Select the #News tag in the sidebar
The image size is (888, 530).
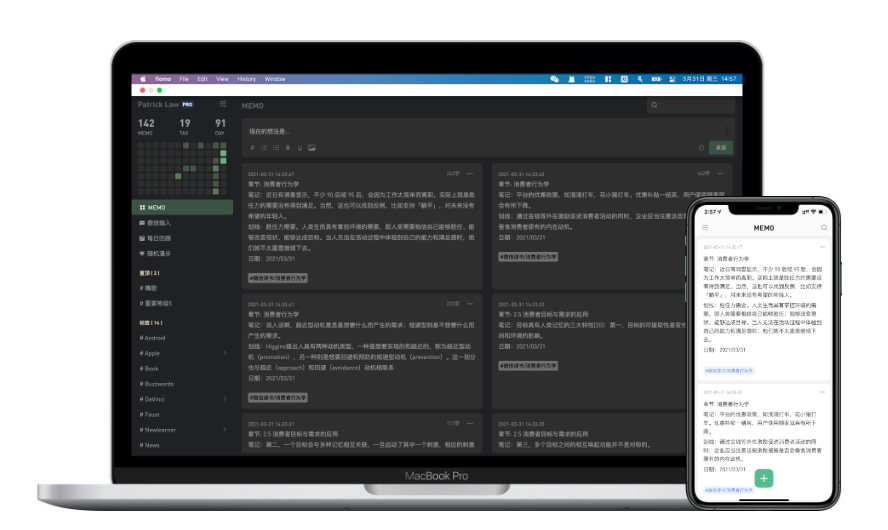point(150,445)
